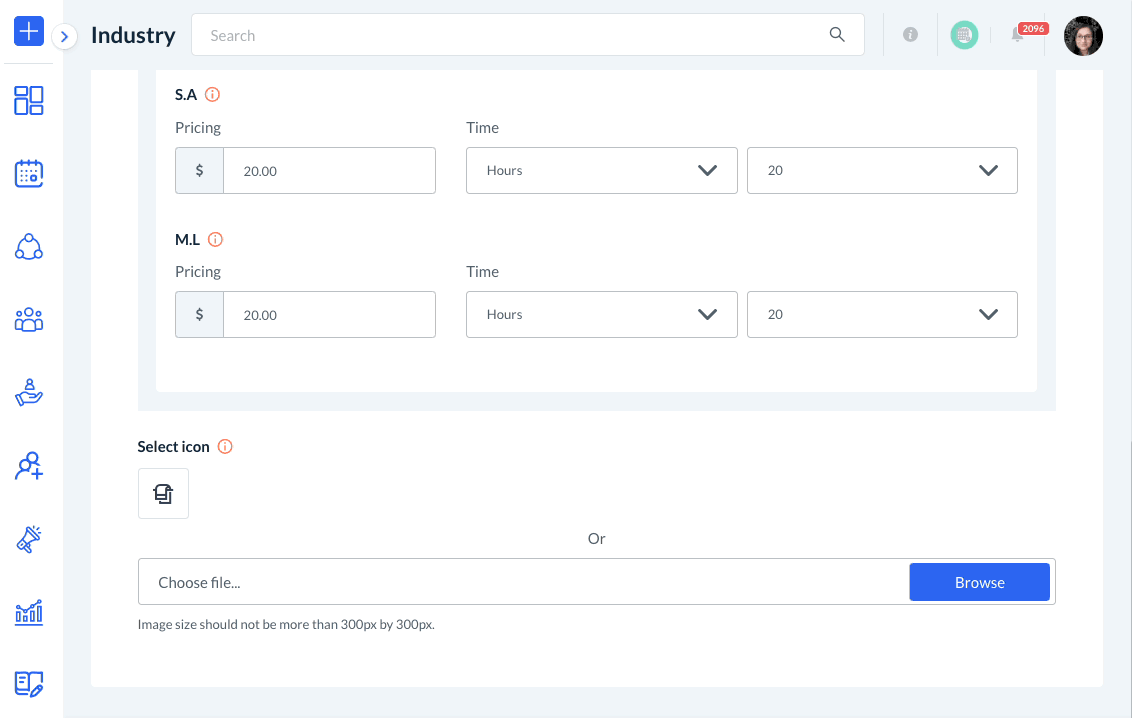
Task: Click the M.L pricing input field
Action: coord(328,315)
